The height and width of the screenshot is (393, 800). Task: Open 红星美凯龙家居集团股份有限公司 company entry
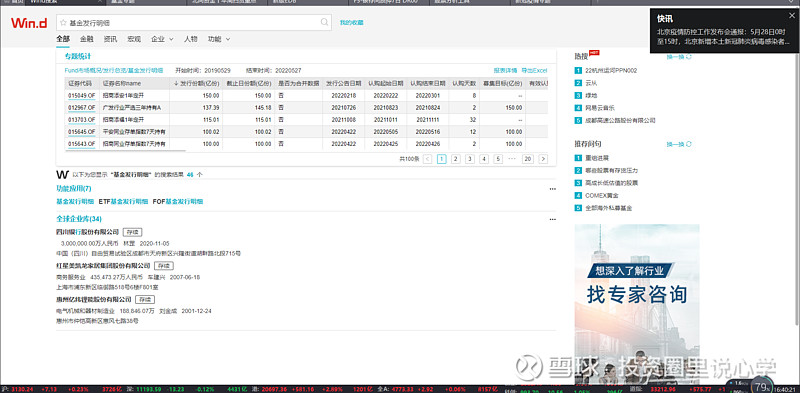(103, 265)
